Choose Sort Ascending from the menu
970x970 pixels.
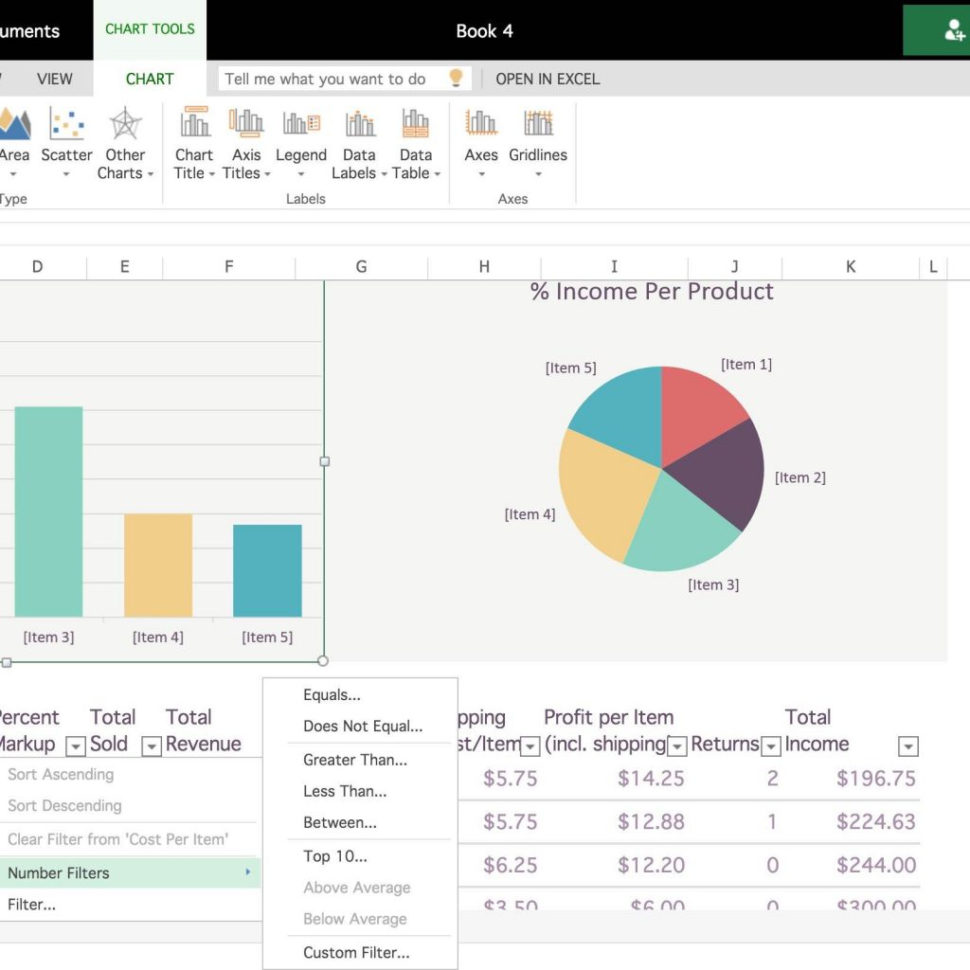[x=60, y=774]
